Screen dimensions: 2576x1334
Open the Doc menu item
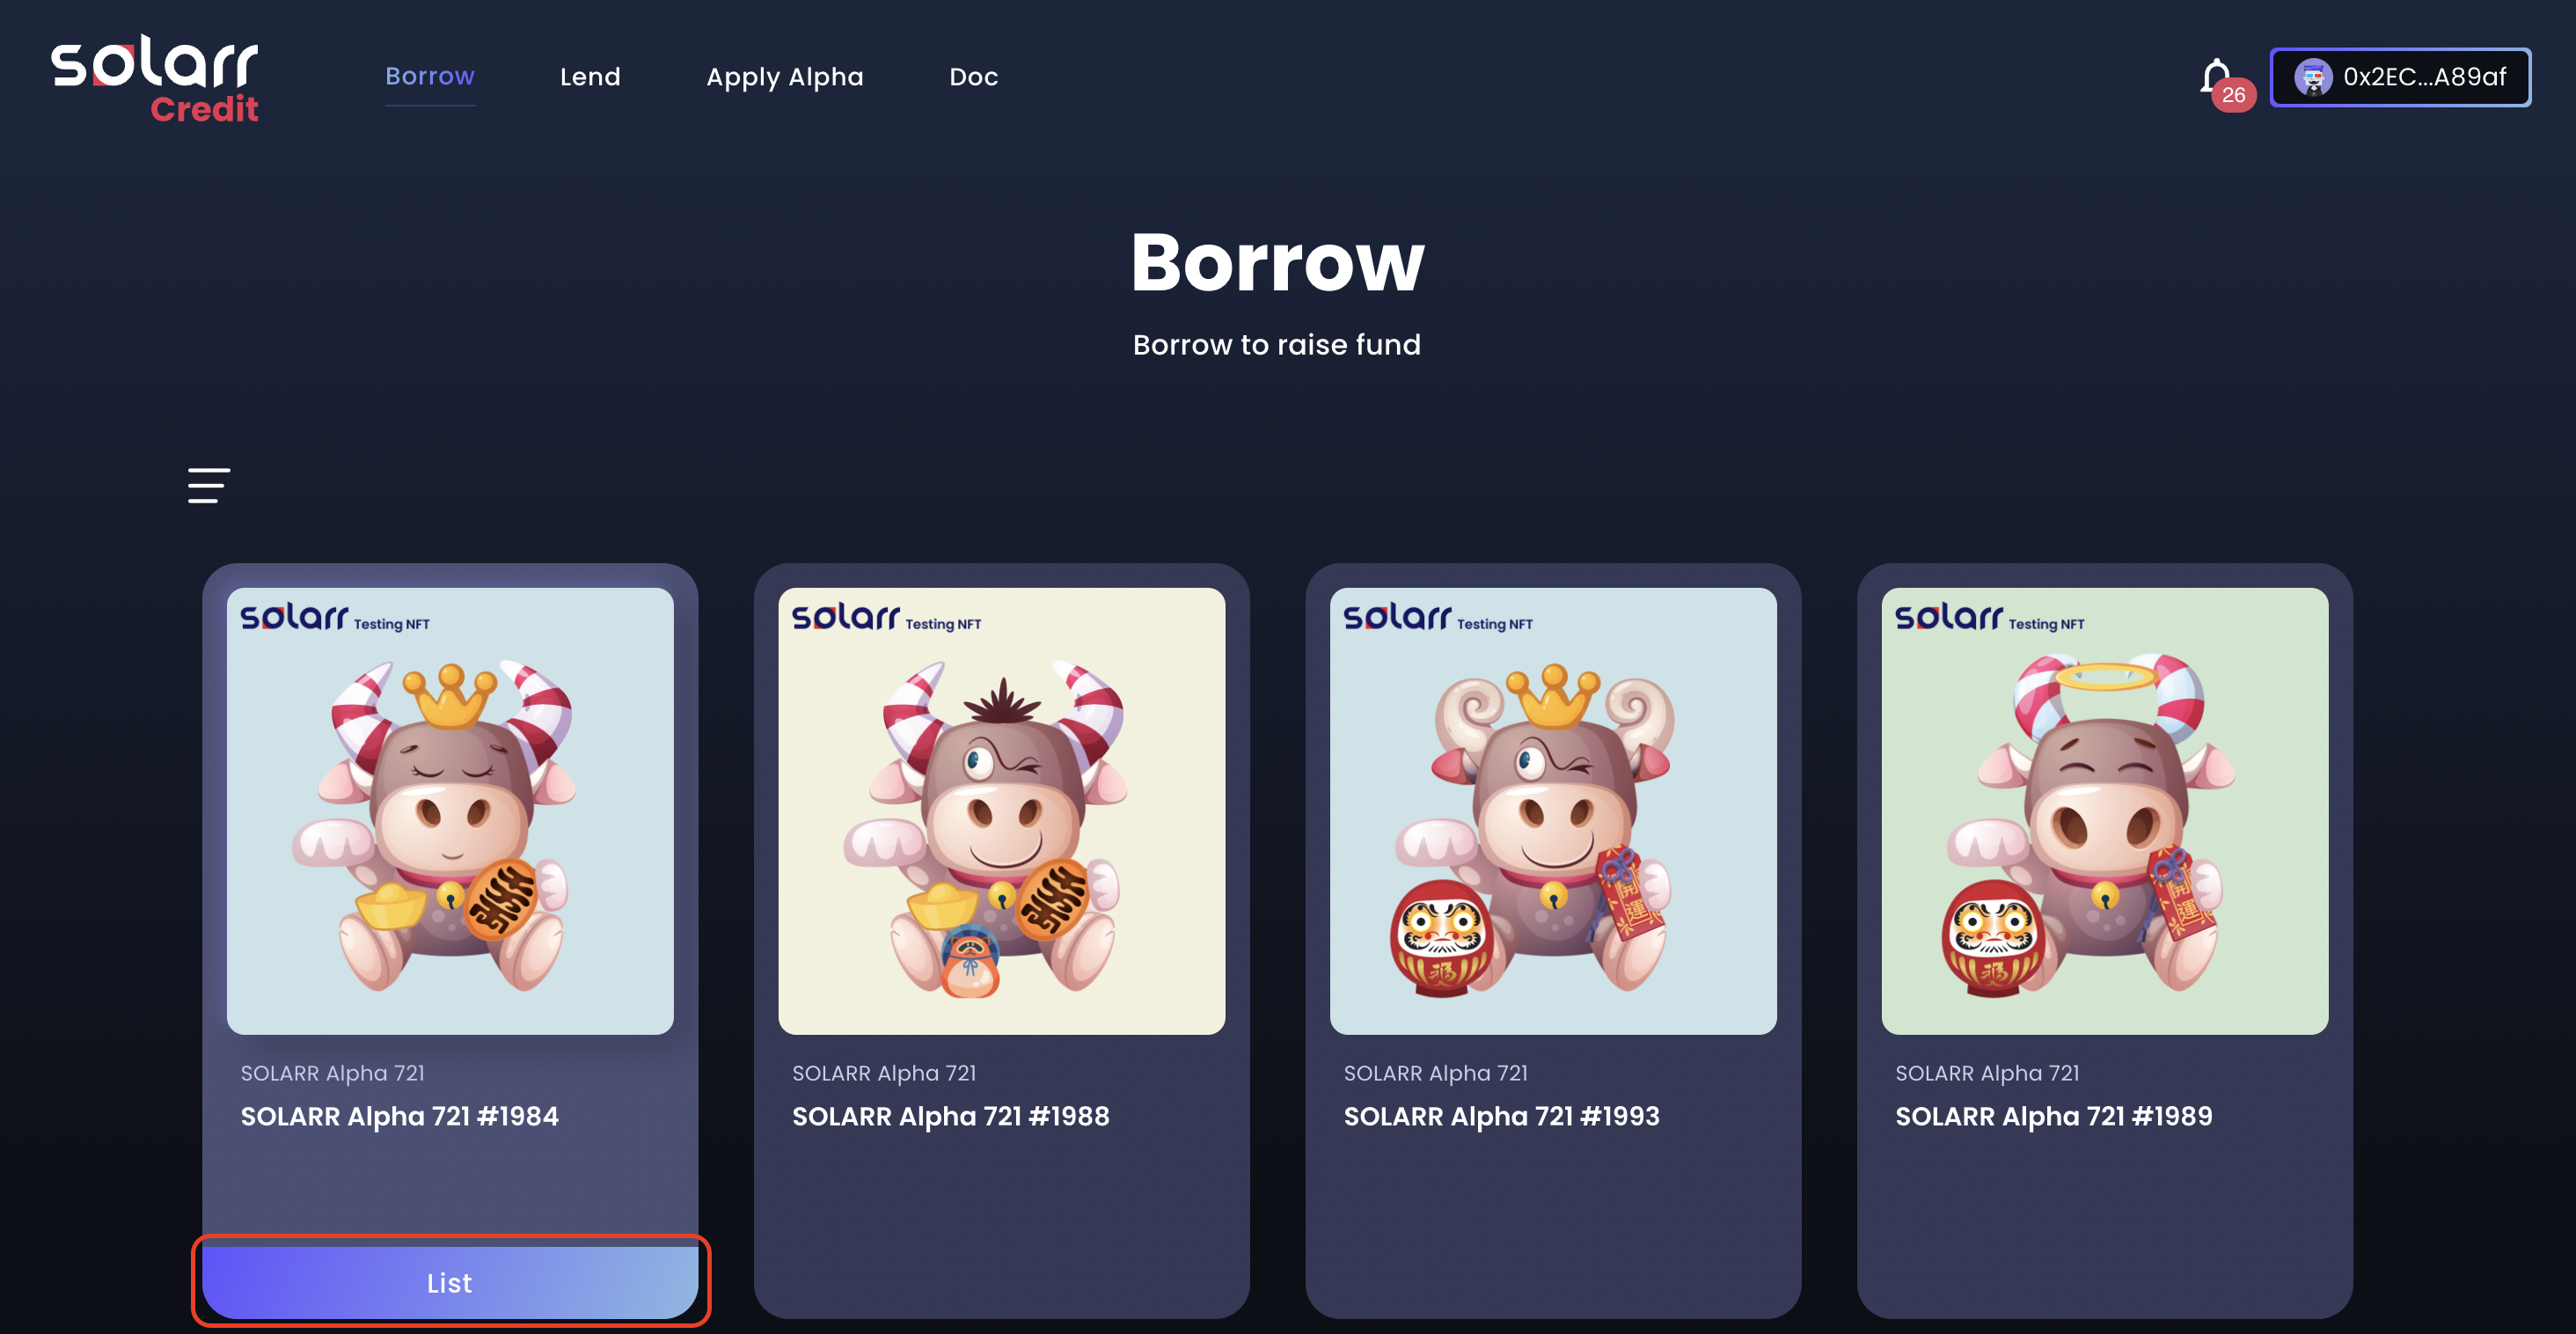[974, 77]
